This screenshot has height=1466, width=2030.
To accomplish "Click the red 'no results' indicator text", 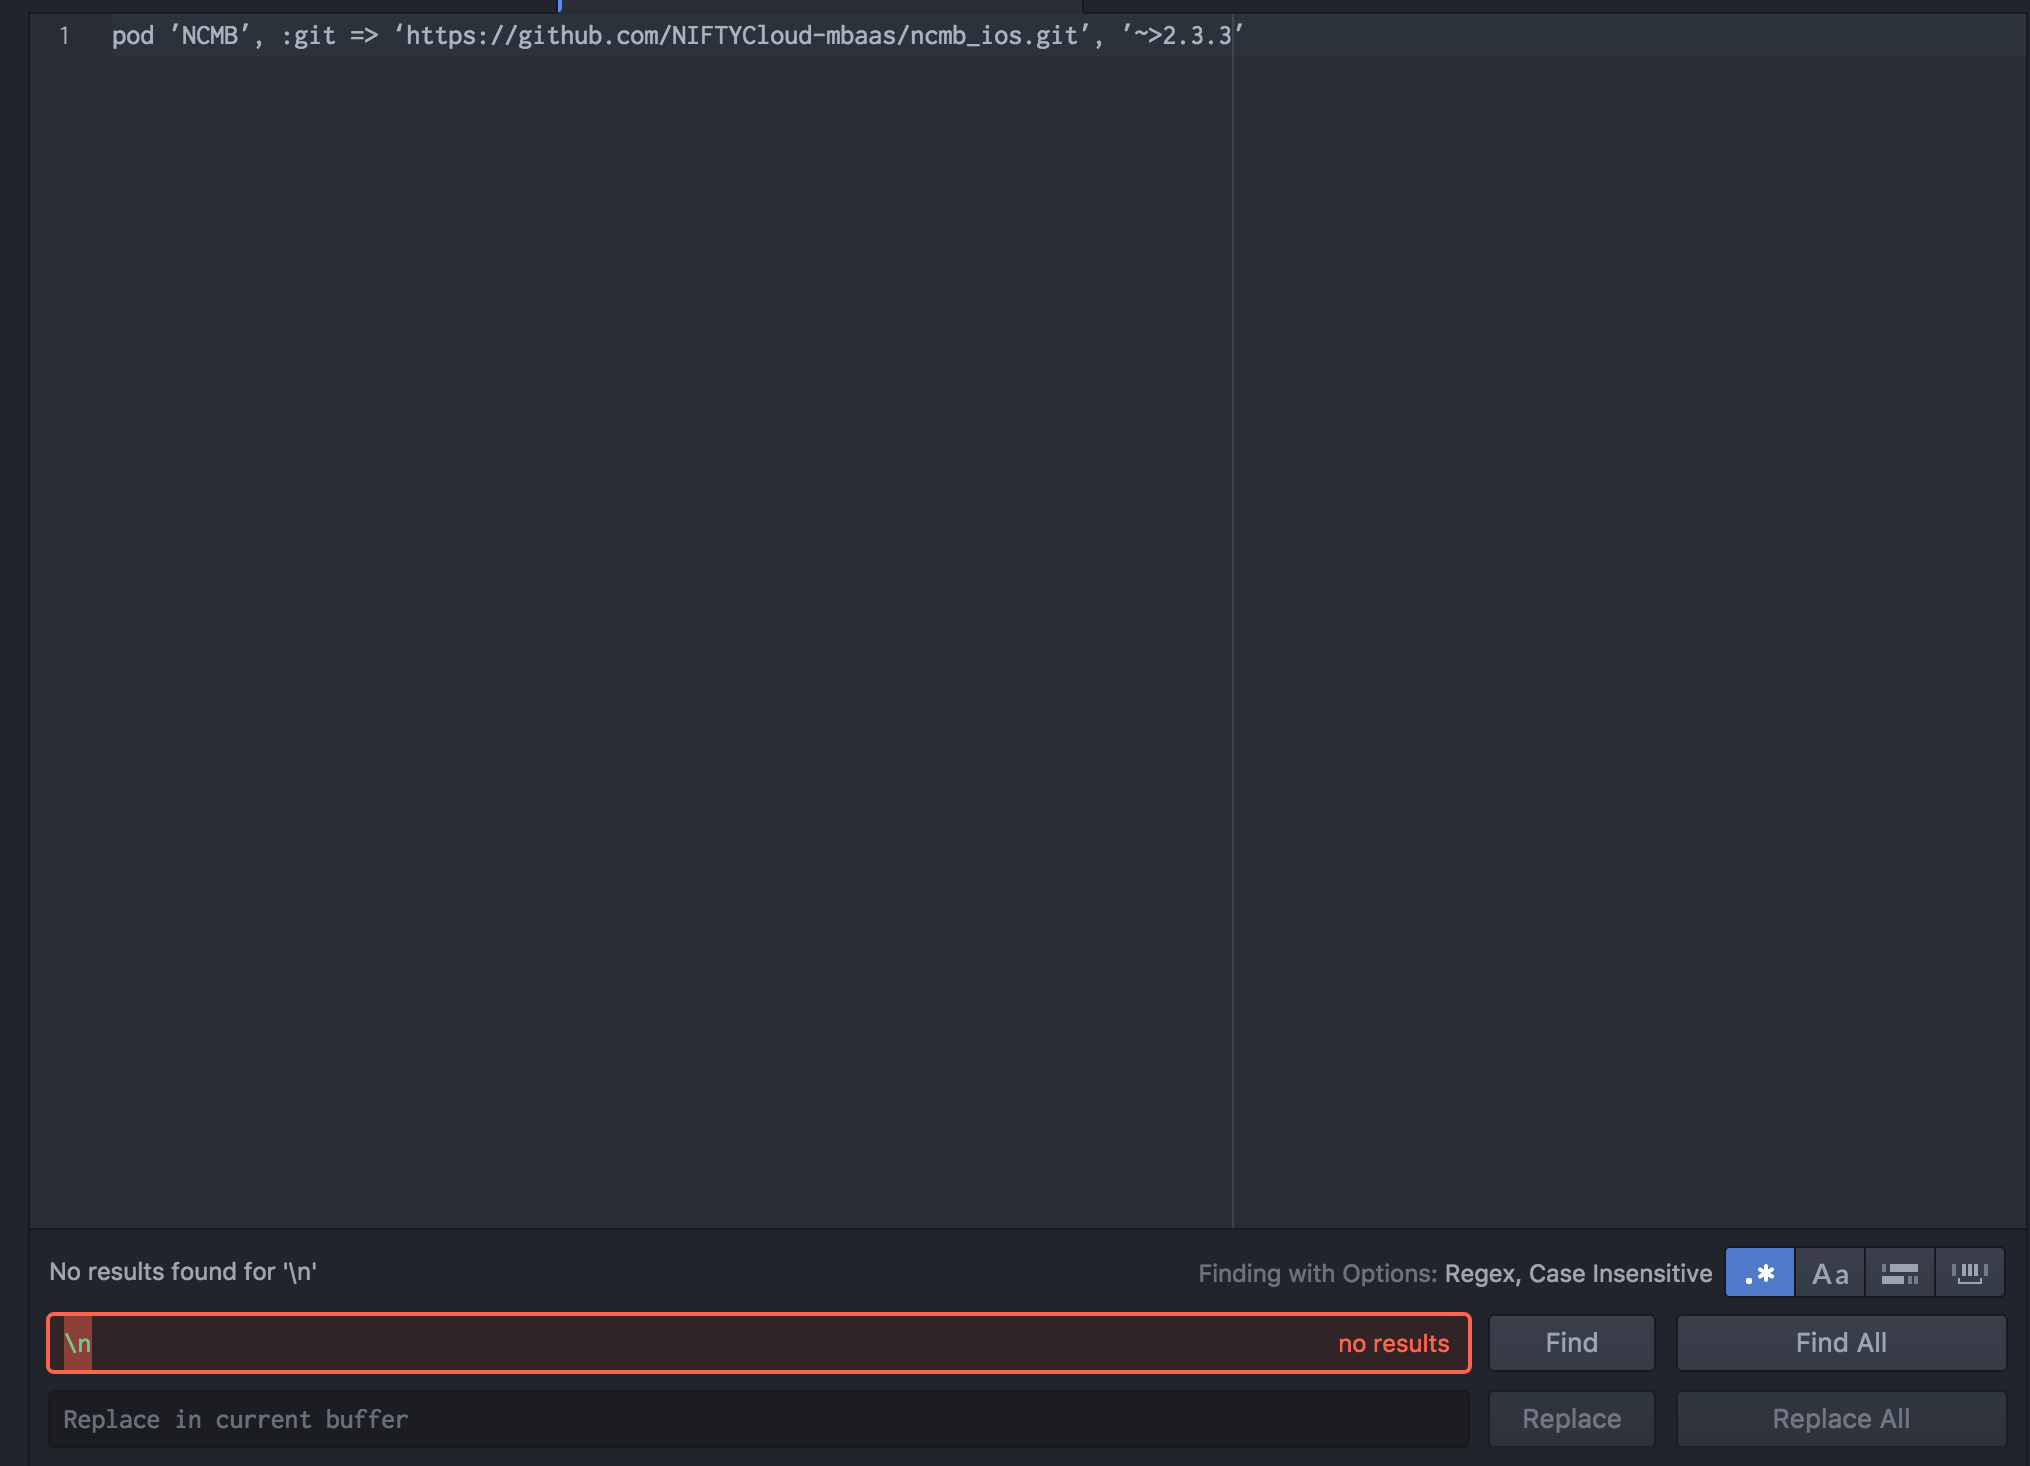I will 1393,1344.
